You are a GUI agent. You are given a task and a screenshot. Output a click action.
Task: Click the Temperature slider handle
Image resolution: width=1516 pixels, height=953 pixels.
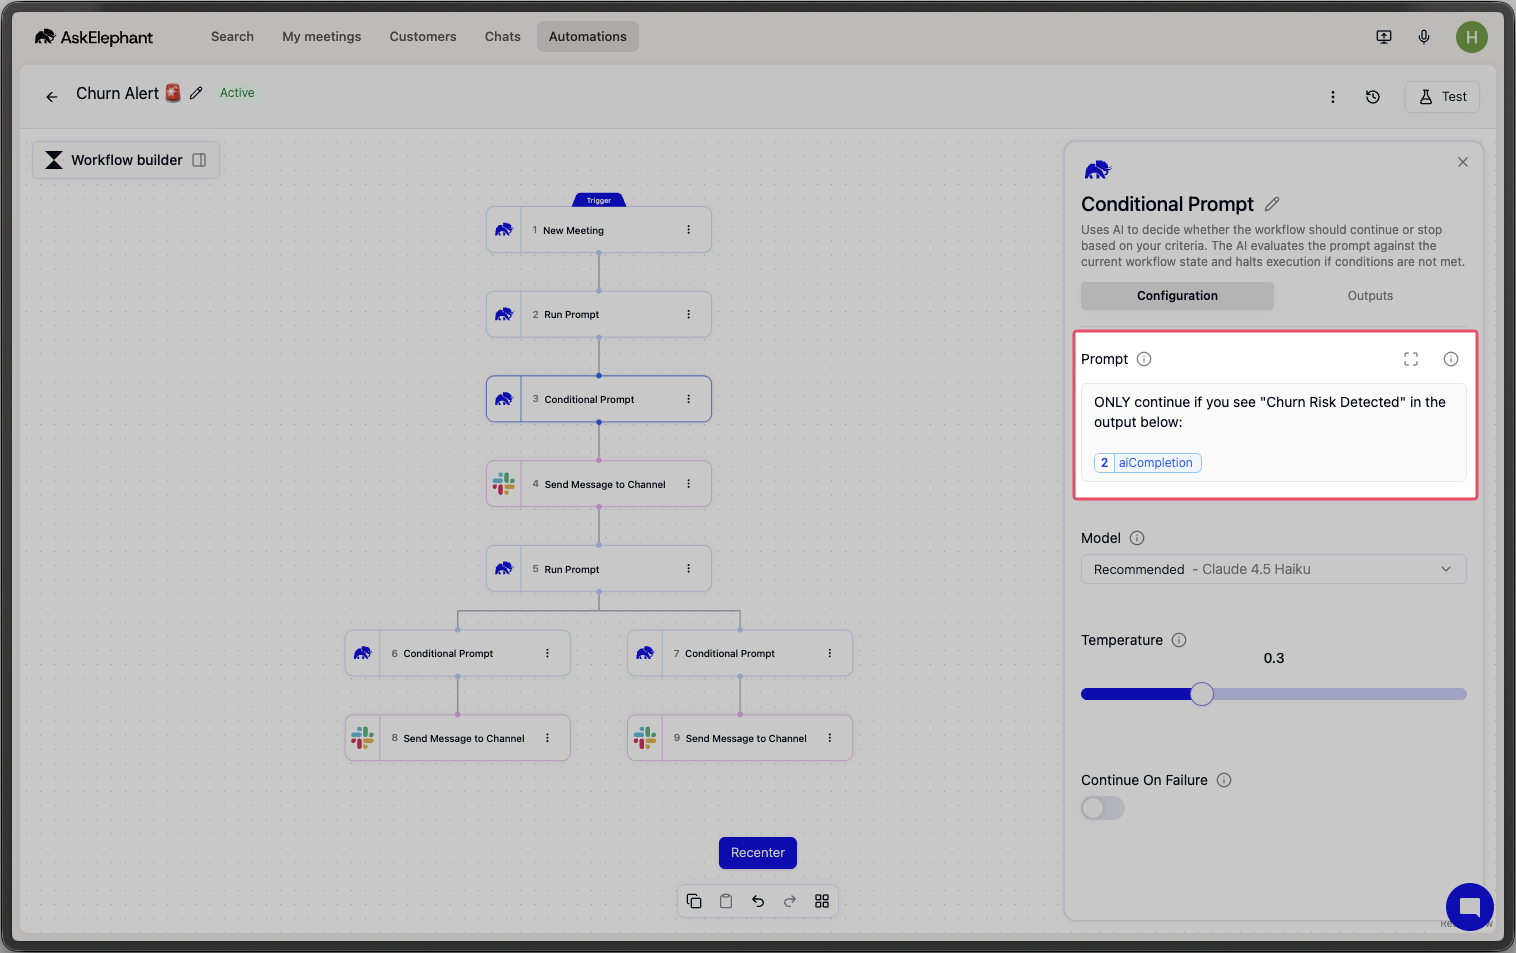coord(1202,694)
